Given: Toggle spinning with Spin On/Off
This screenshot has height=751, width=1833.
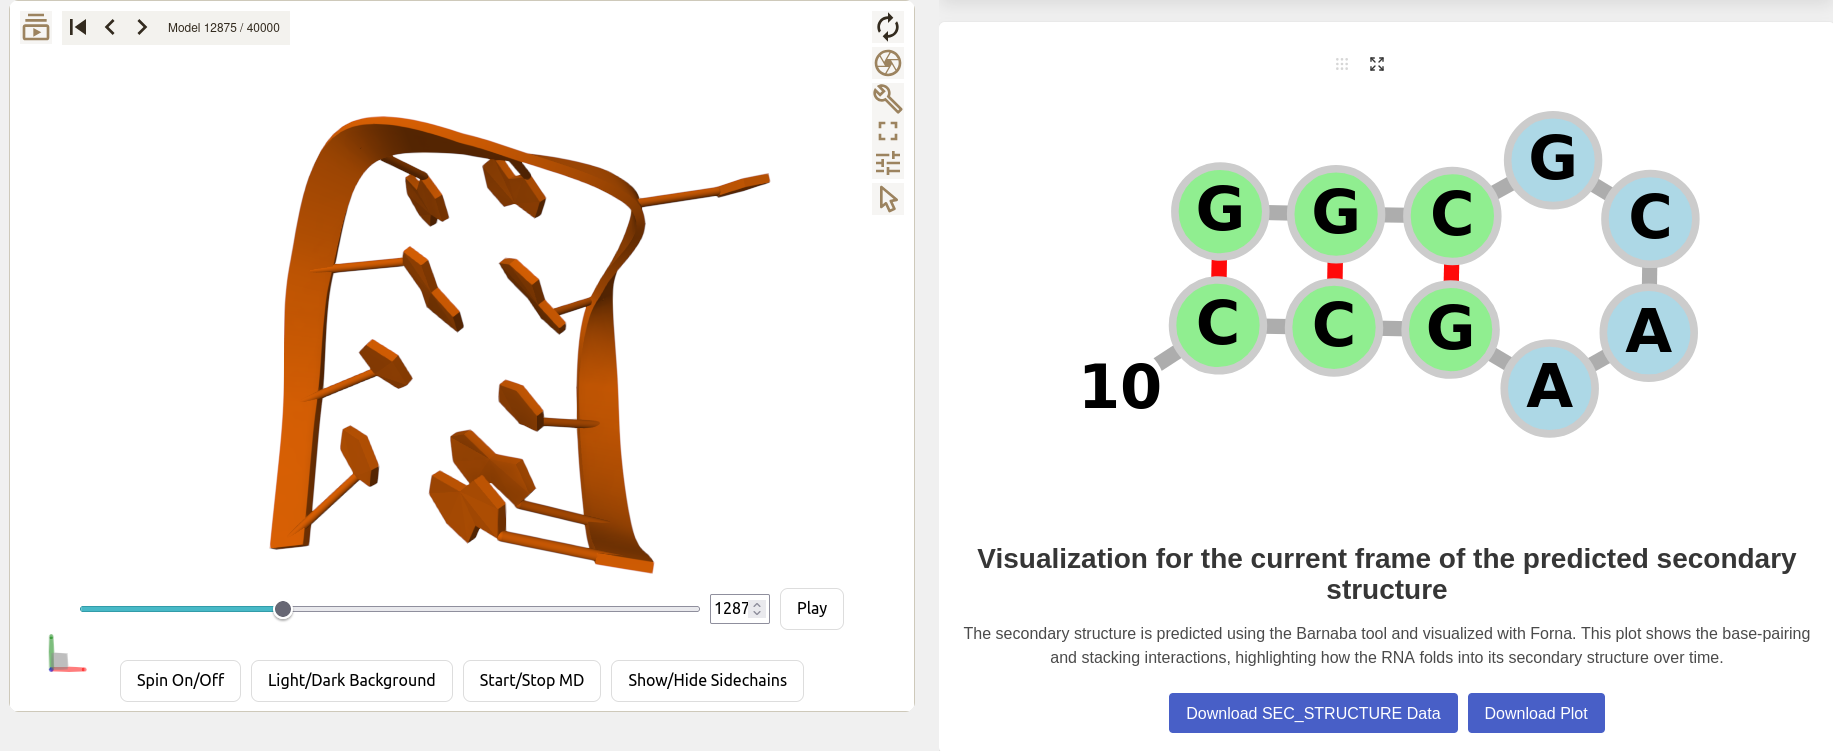Looking at the screenshot, I should [x=180, y=680].
